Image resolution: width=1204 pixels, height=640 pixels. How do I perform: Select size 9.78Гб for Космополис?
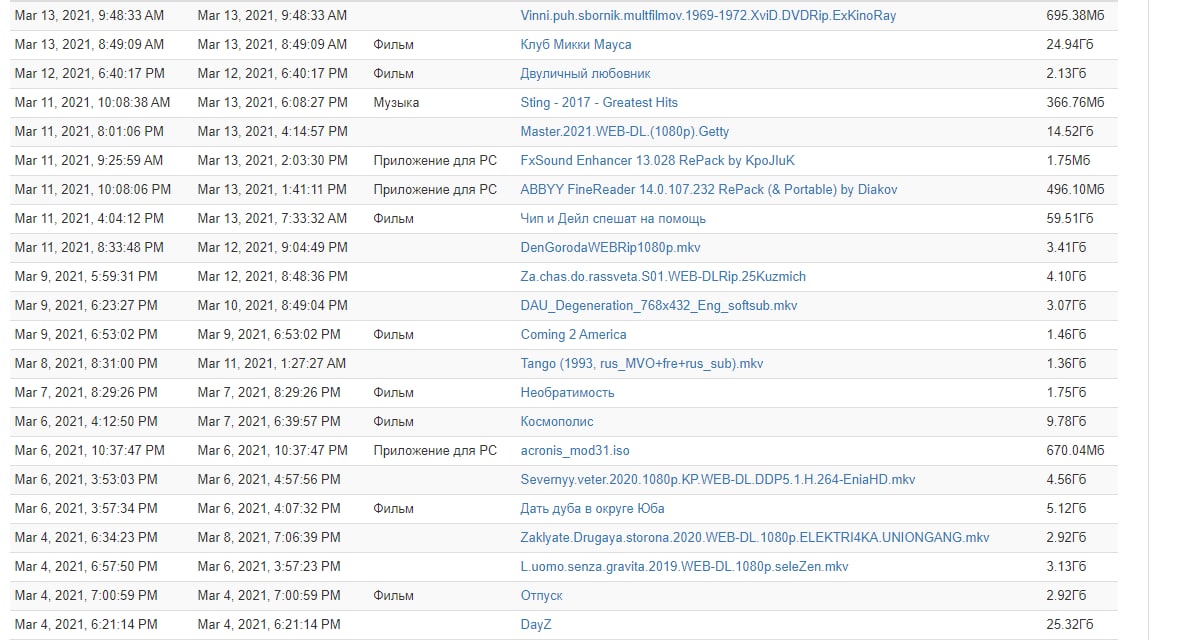click(1066, 422)
